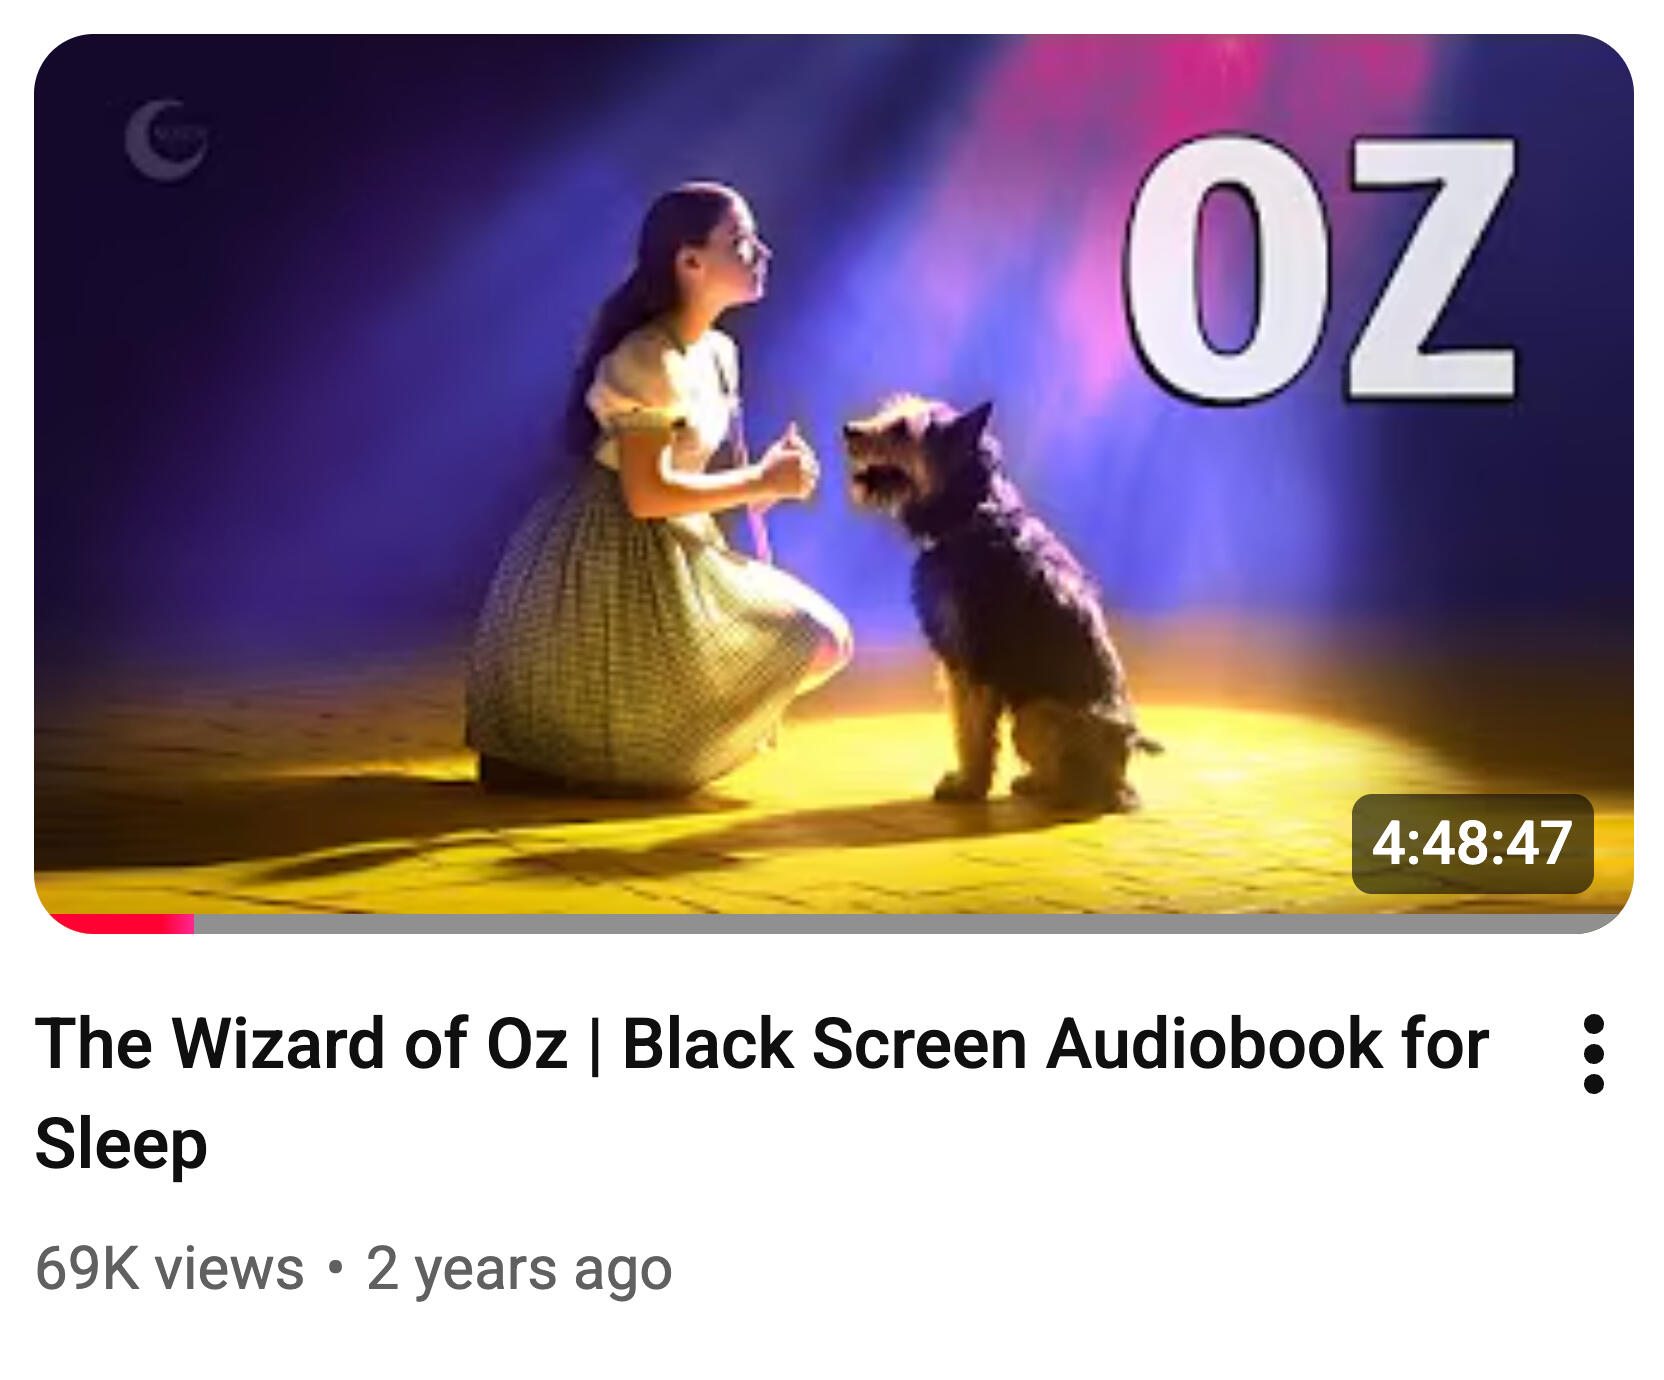Click the 69K views text
This screenshot has width=1664, height=1380.
(x=169, y=1268)
